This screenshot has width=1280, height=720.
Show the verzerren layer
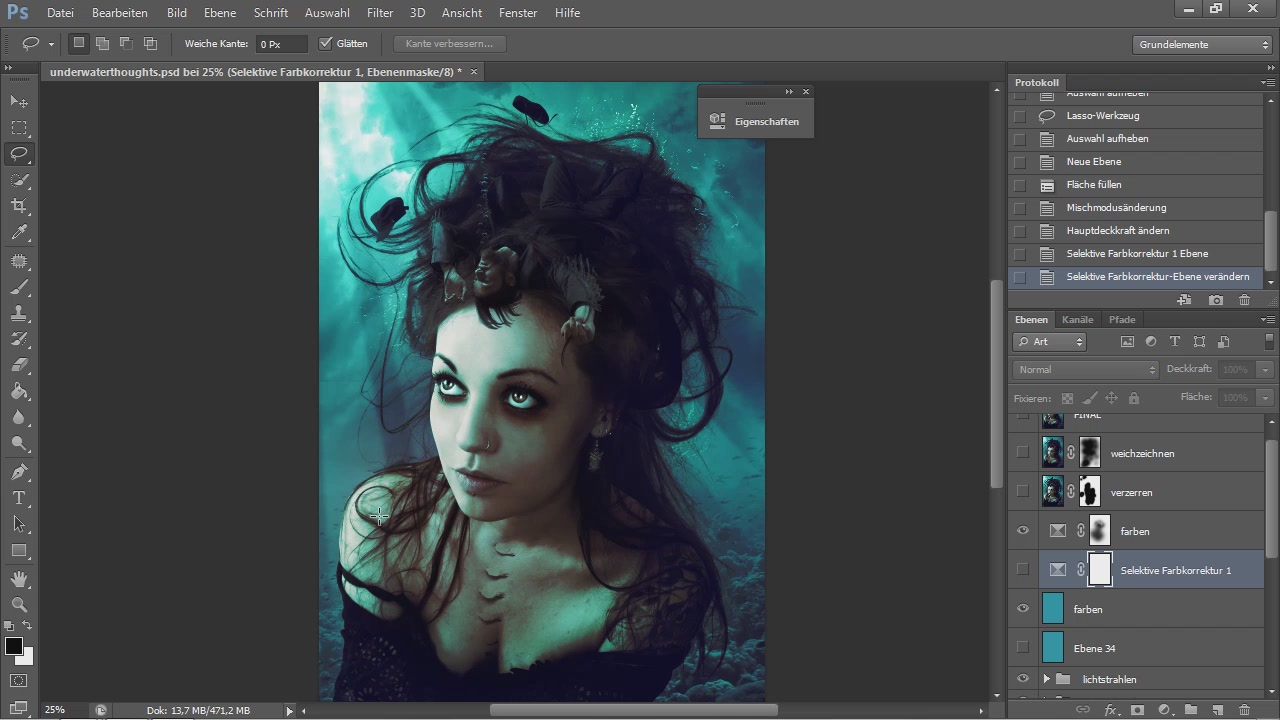tap(1022, 492)
